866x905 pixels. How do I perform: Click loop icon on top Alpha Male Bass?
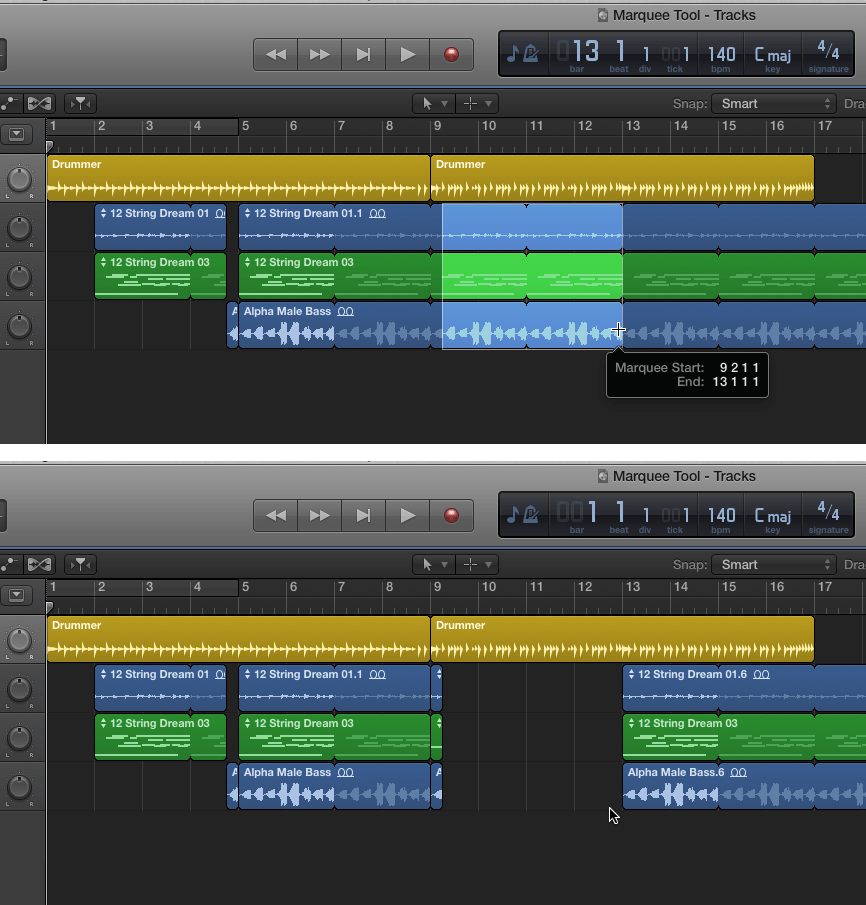tap(345, 312)
